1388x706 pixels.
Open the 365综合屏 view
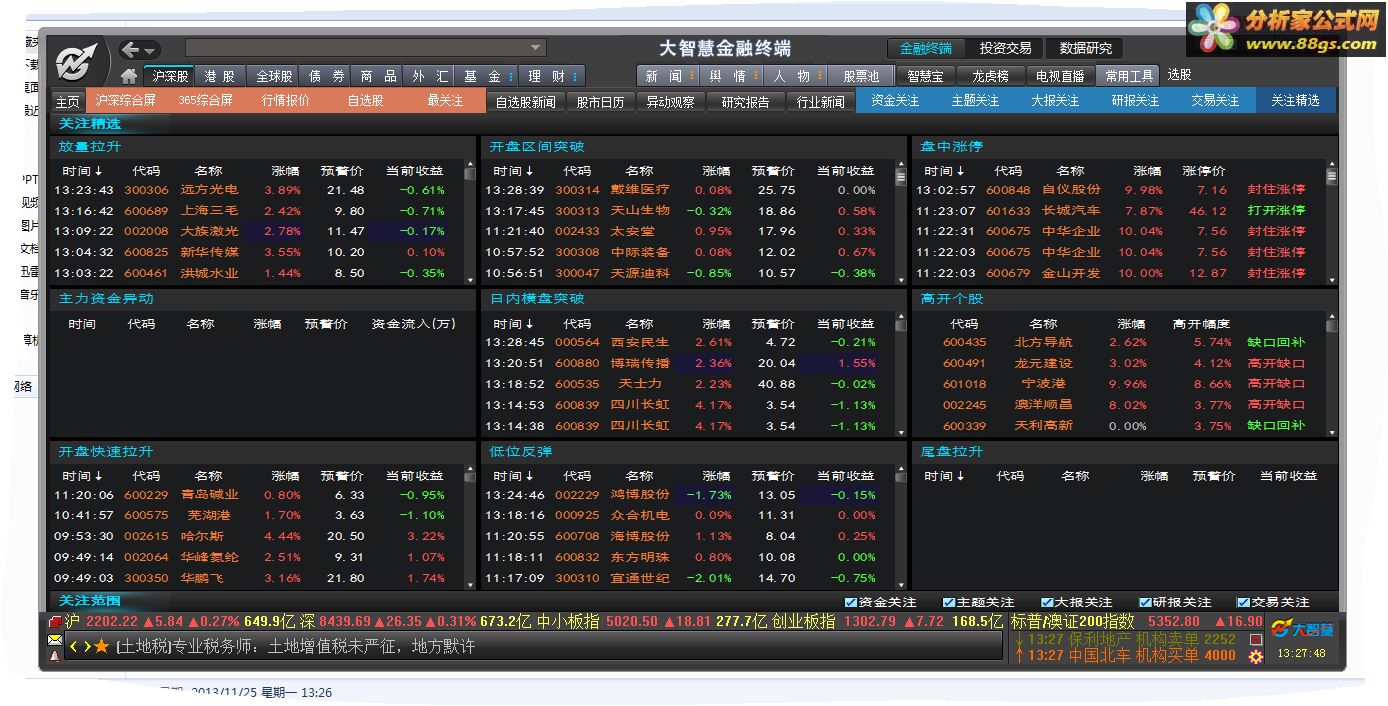coord(206,101)
